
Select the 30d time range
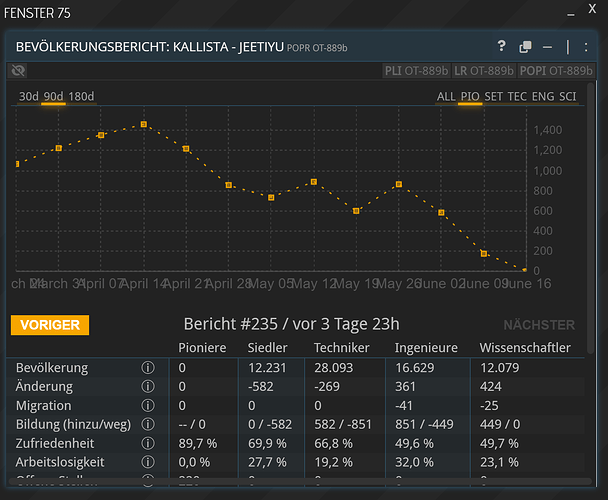tap(29, 96)
